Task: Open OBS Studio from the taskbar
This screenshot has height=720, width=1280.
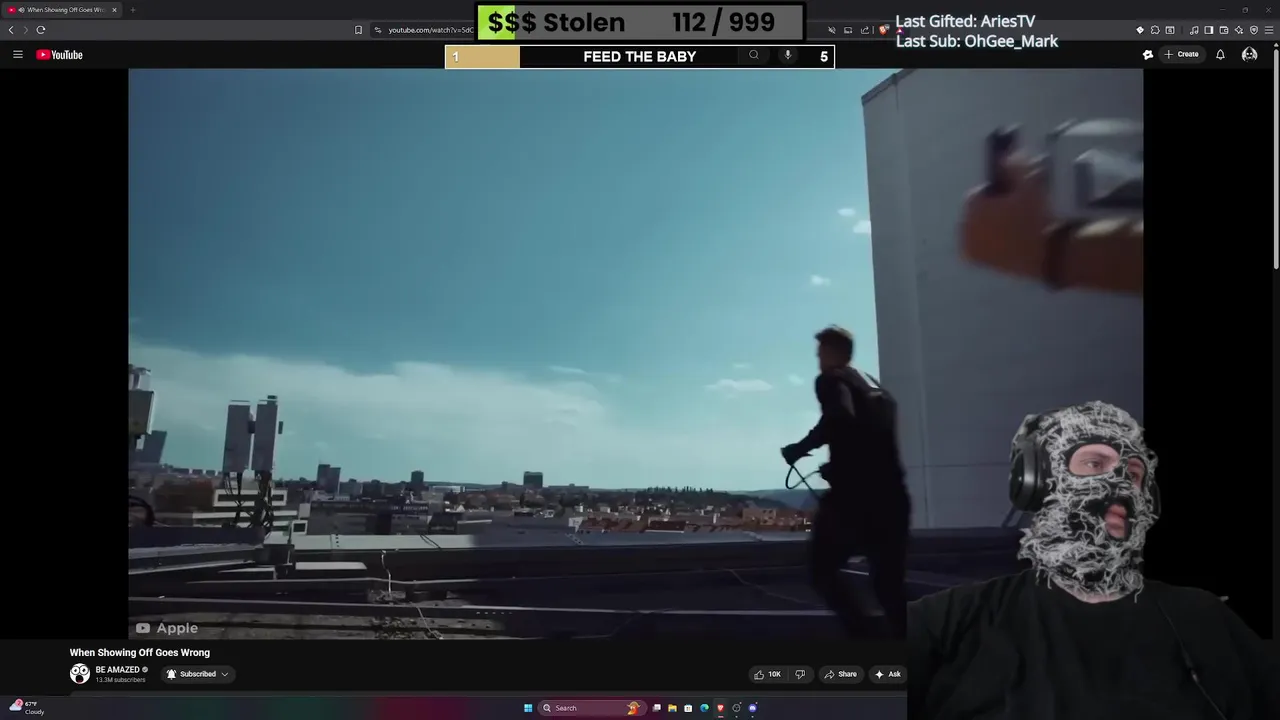Action: [736, 708]
